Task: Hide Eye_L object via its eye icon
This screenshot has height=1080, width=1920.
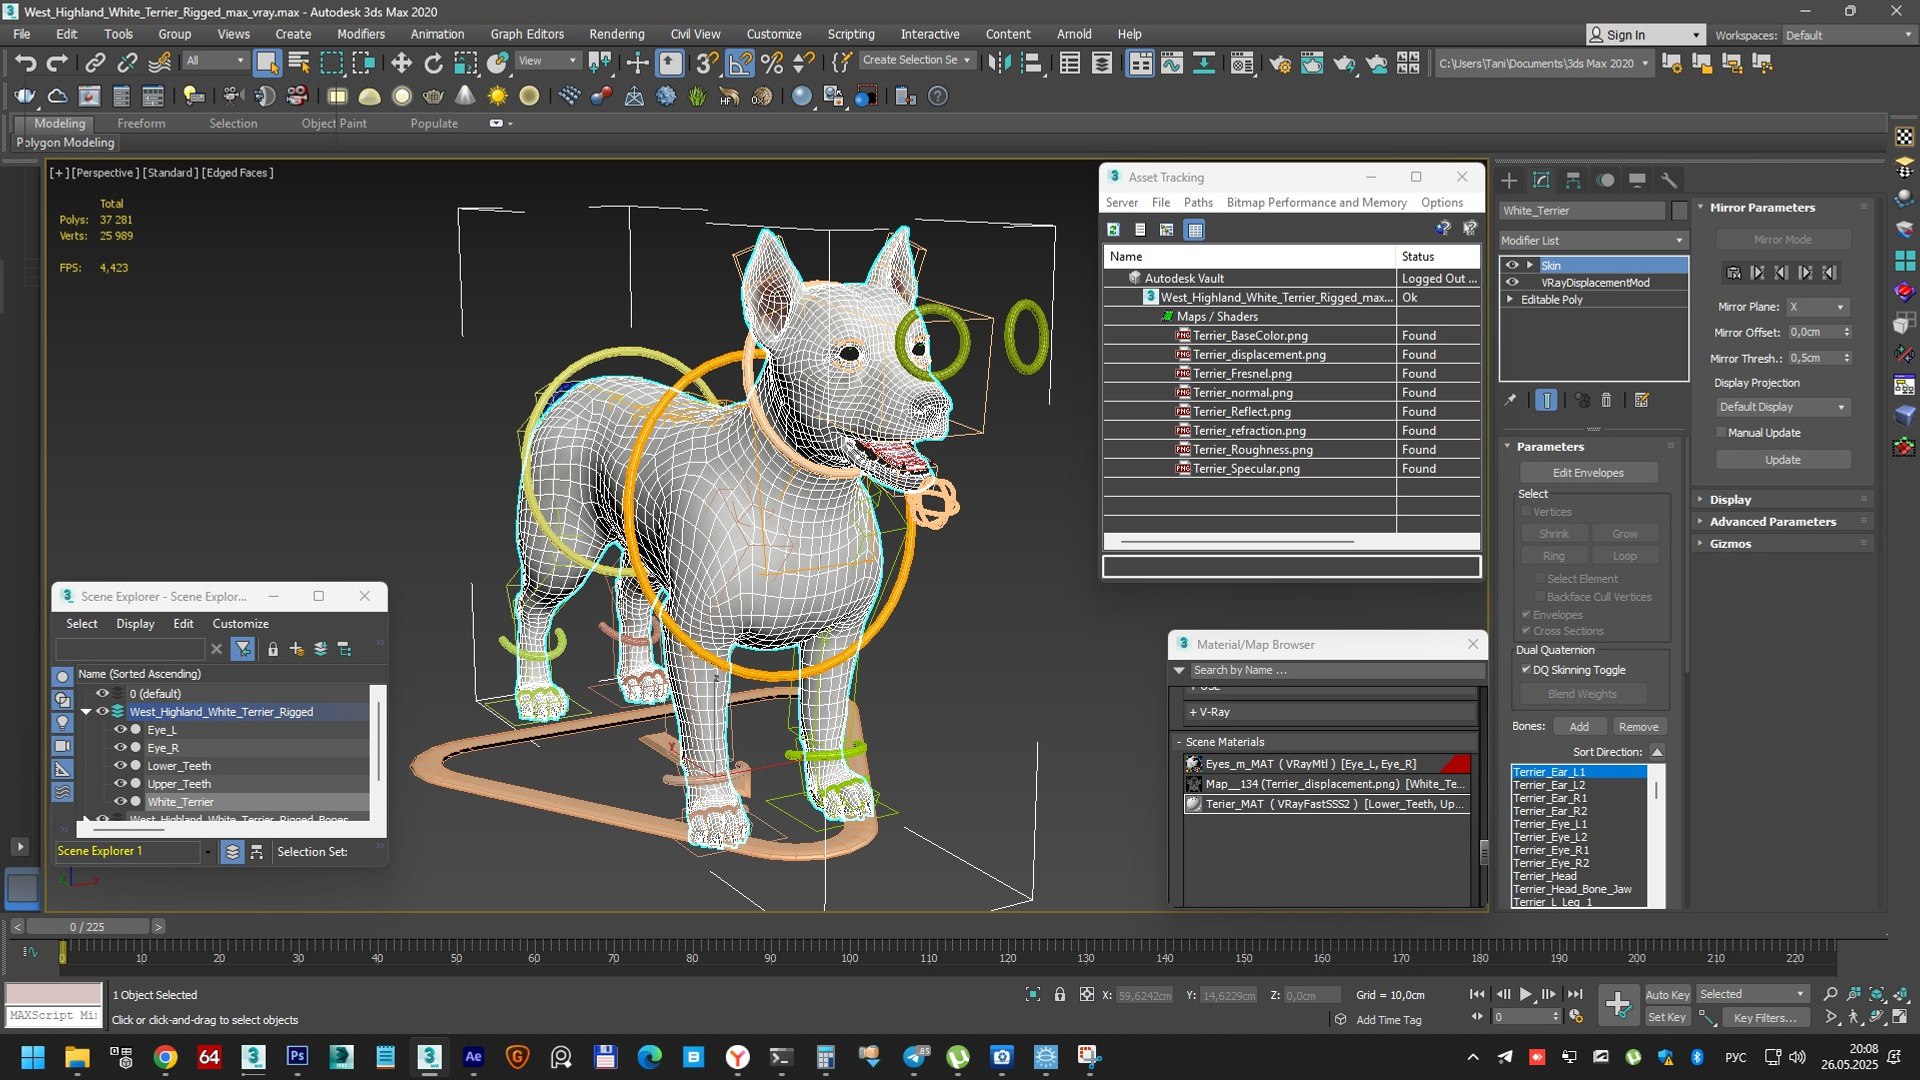Action: (x=120, y=729)
